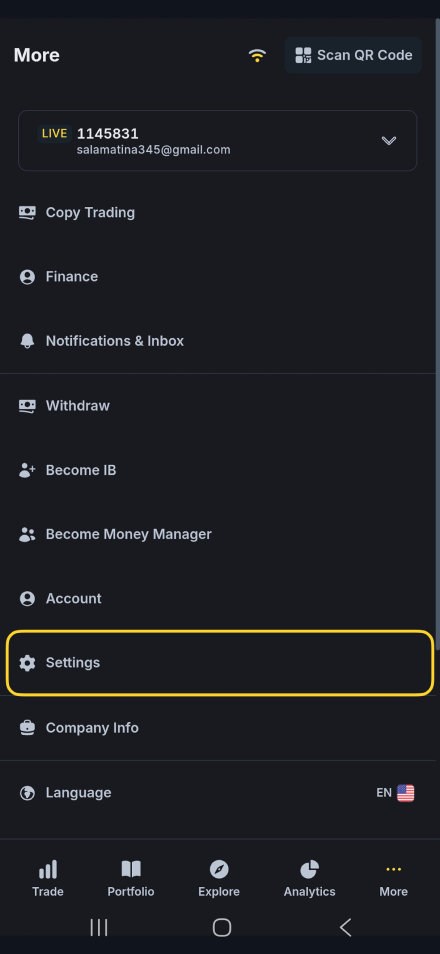Switch to the Portfolio tab
This screenshot has width=440, height=954.
click(131, 879)
